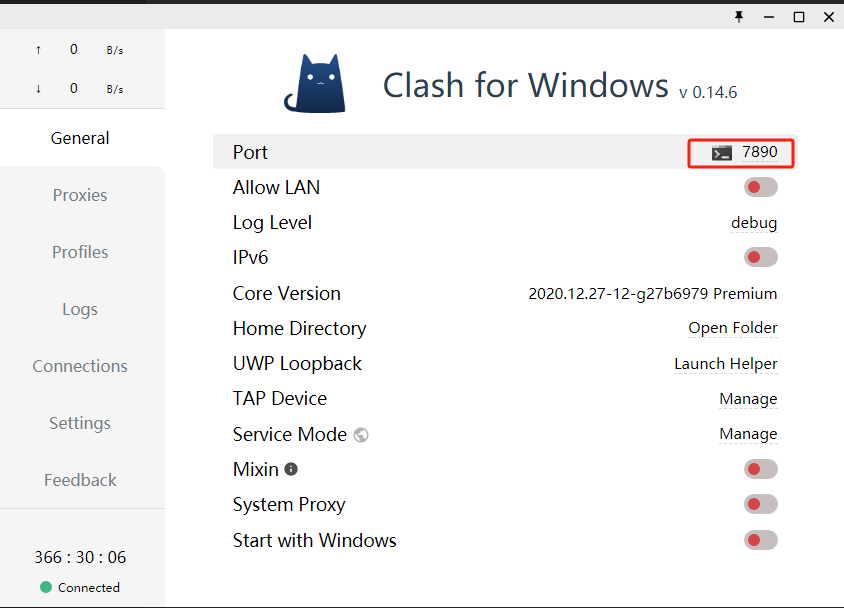844x608 pixels.
Task: Click the Connected status text
Action: tap(89, 588)
